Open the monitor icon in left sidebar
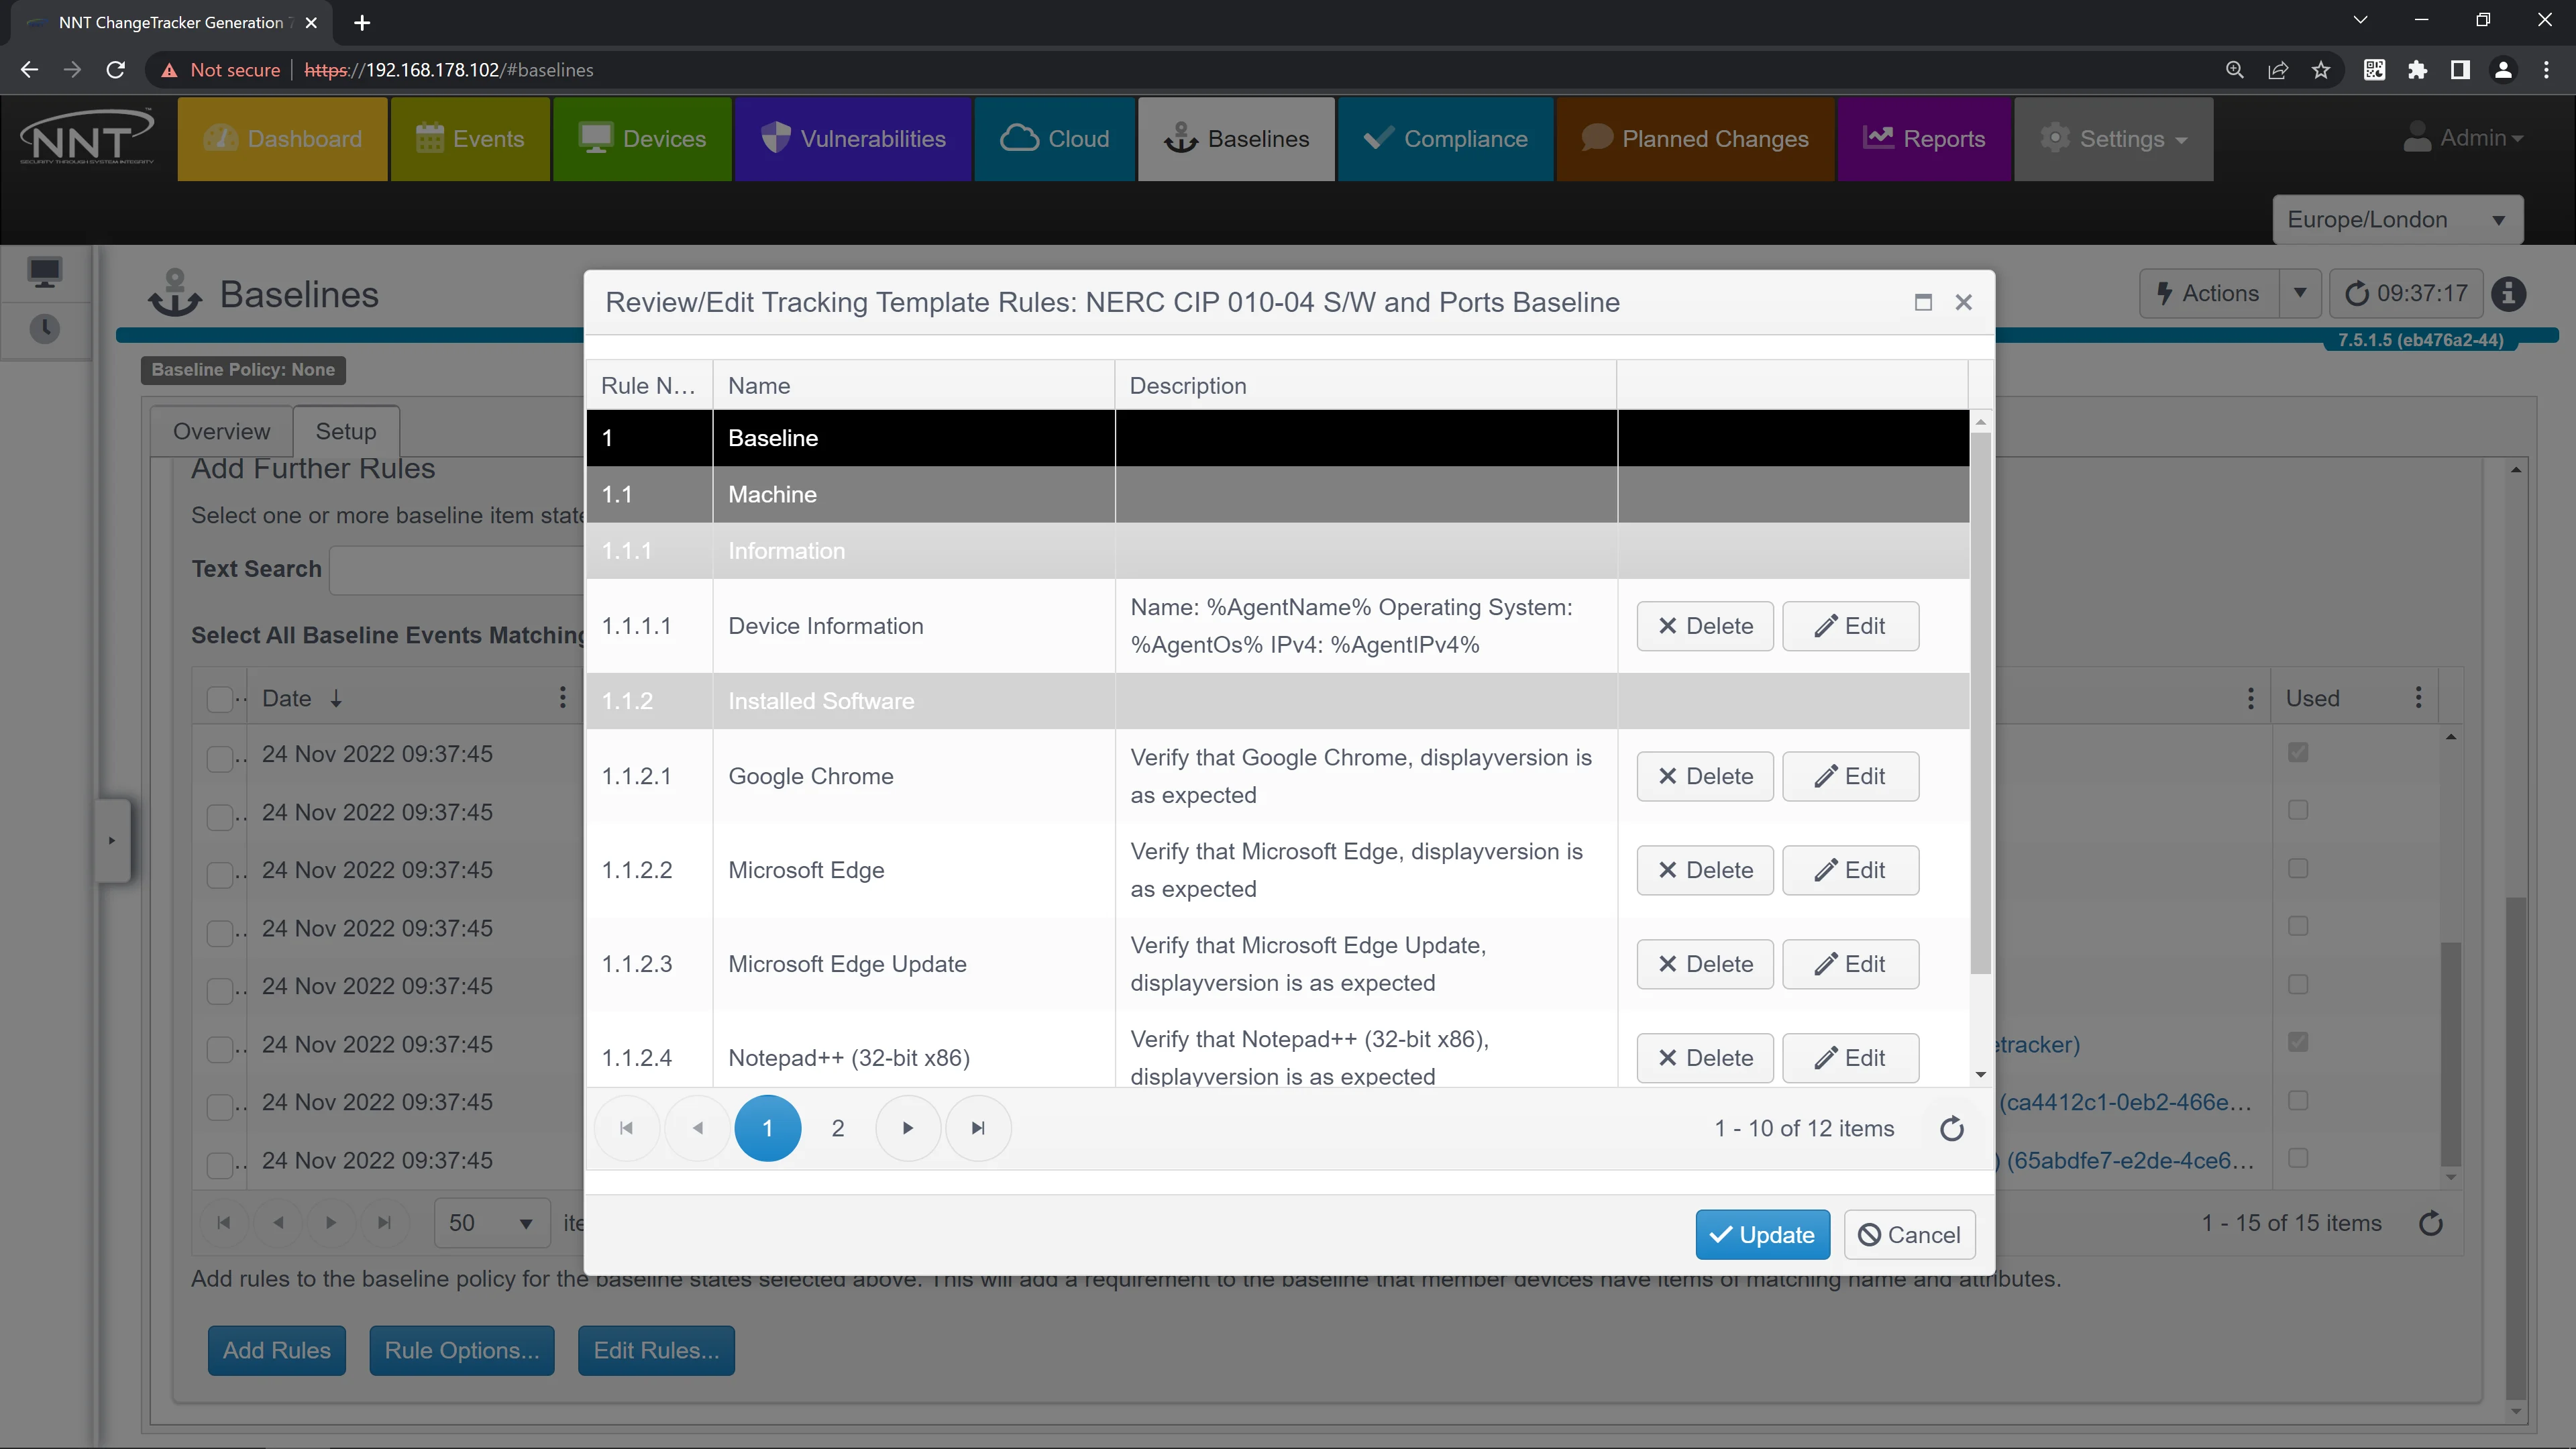 coord(44,272)
